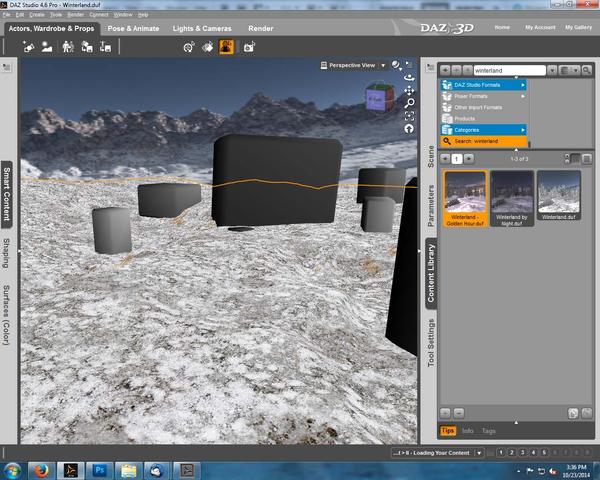The image size is (600, 480).
Task: Click the Photoshop icon in the taskbar
Action: [x=99, y=471]
